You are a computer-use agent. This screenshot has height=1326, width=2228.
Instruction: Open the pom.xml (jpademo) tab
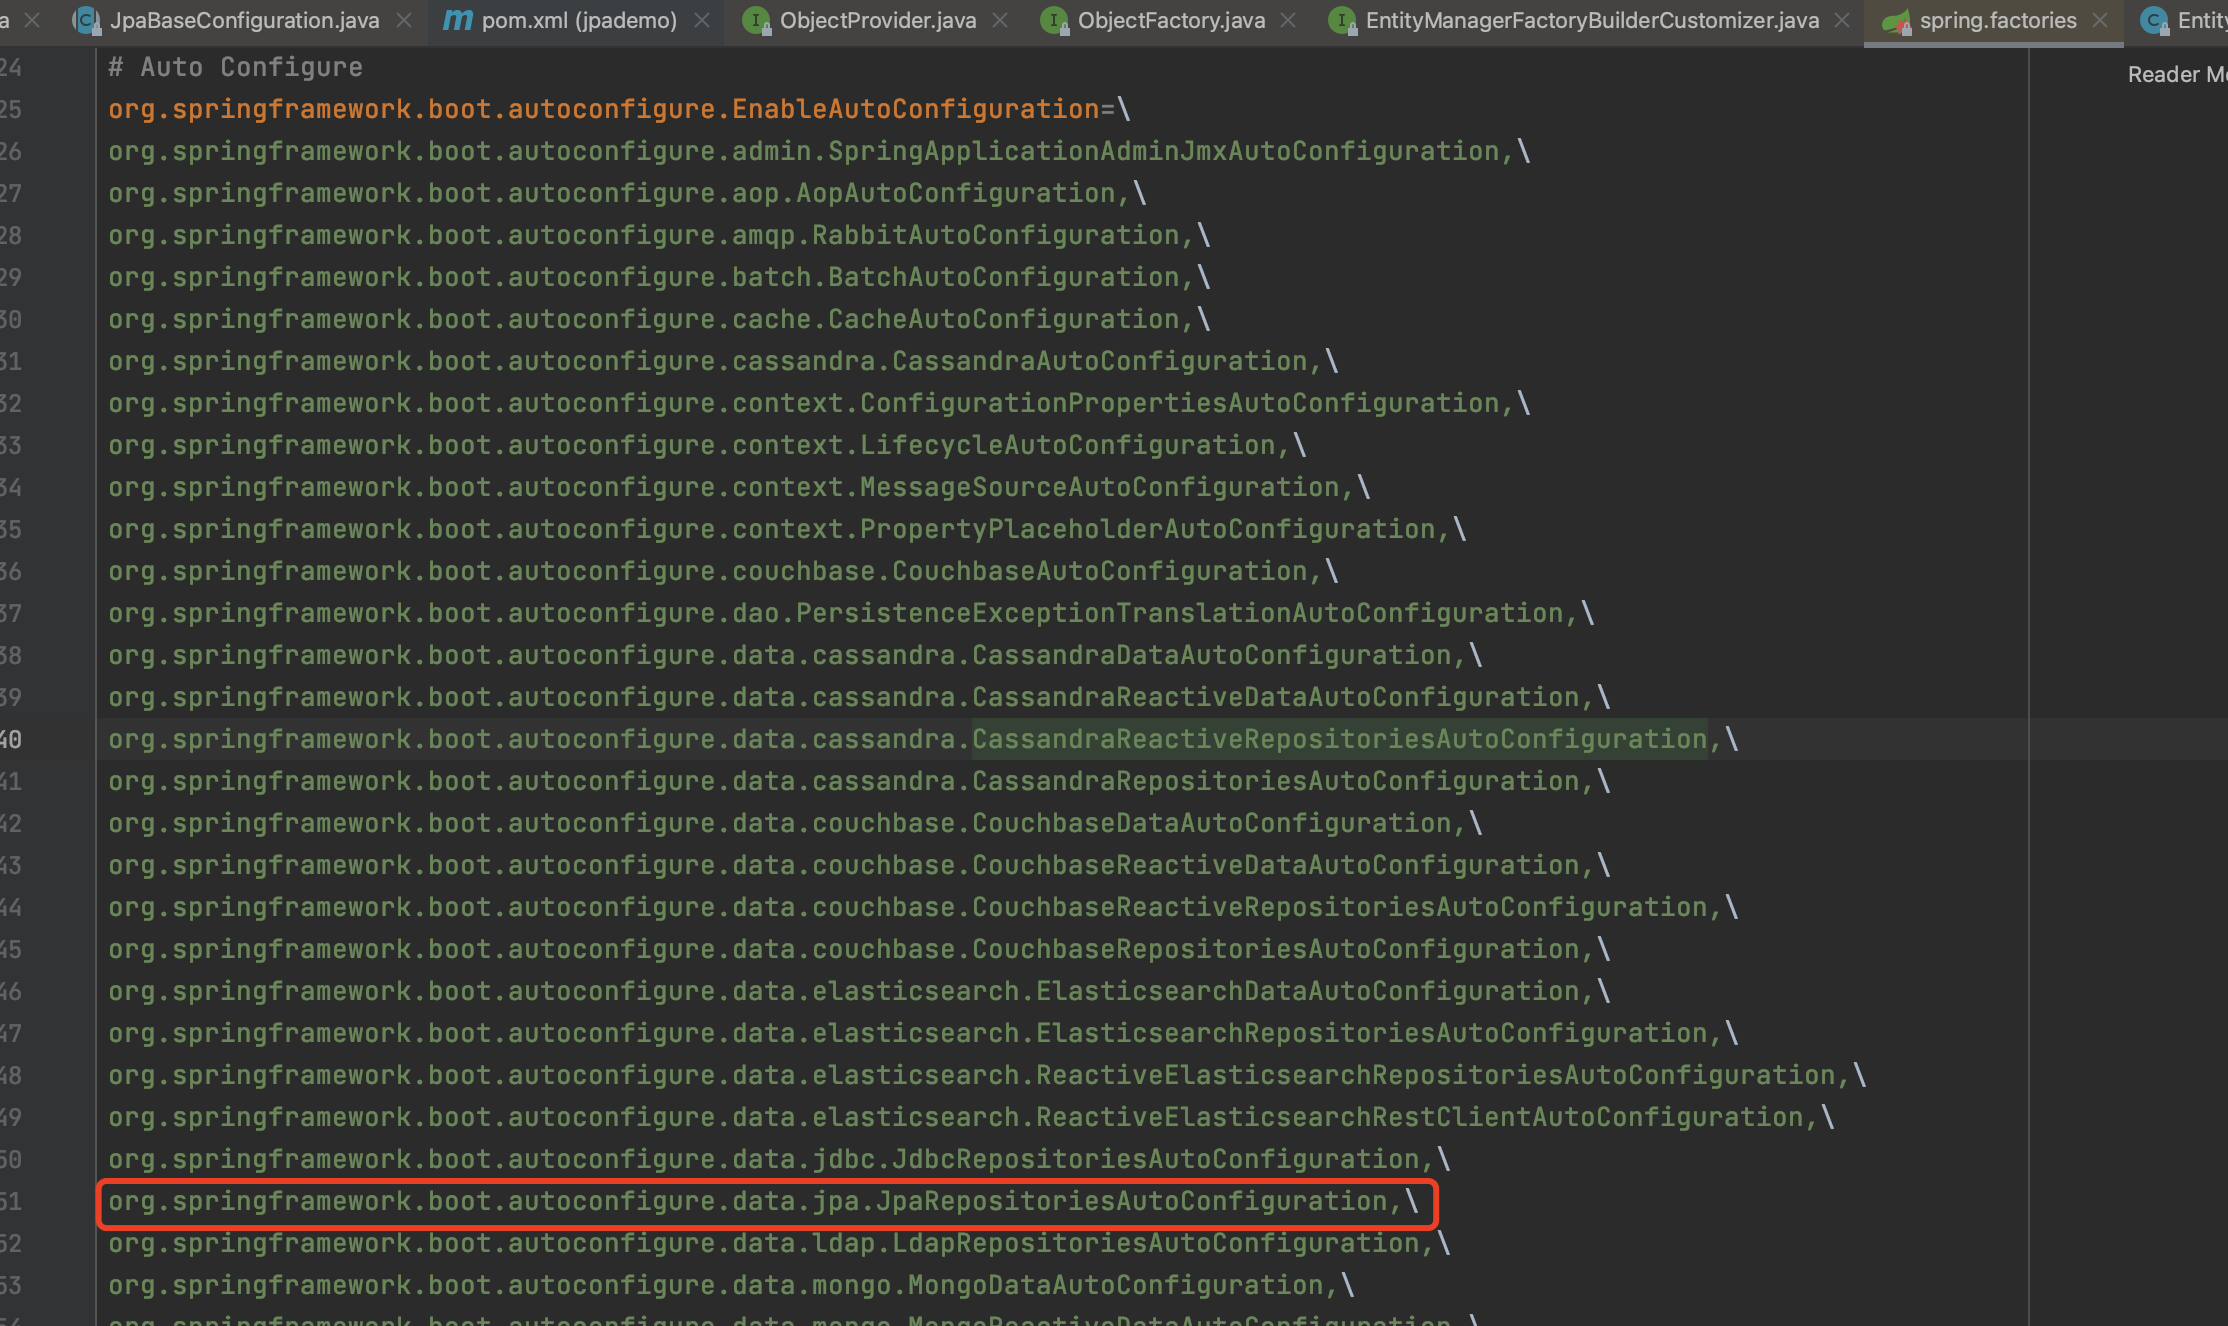pyautogui.click(x=579, y=20)
